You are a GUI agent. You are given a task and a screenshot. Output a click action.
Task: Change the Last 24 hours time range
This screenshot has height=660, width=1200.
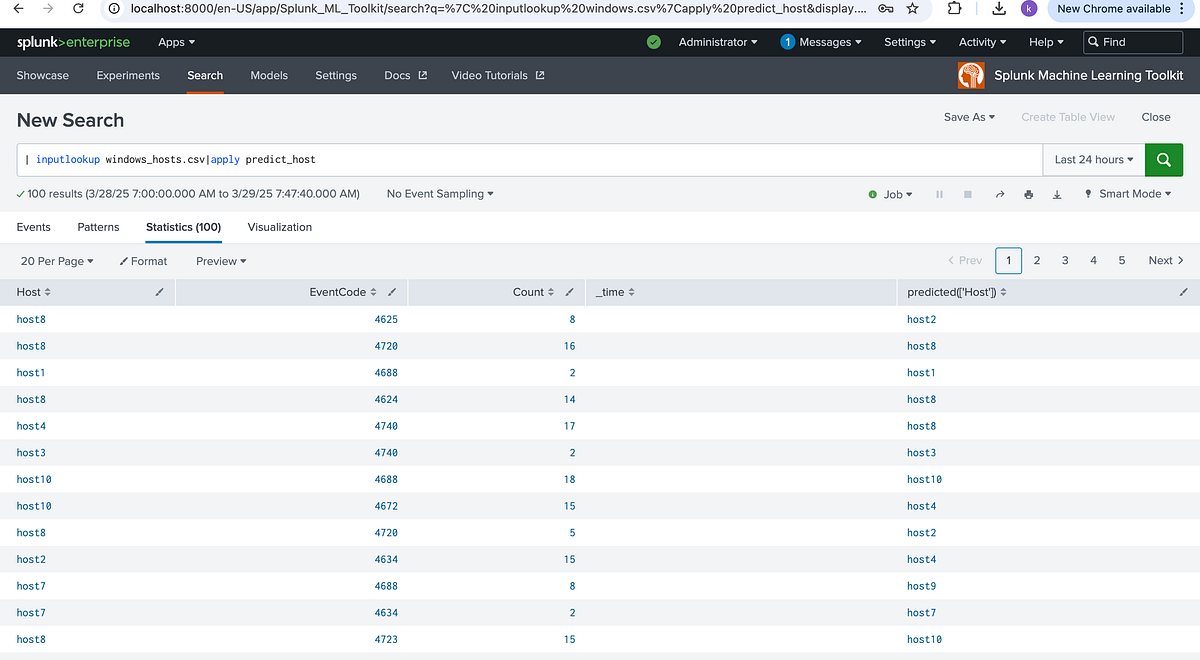coord(1092,159)
